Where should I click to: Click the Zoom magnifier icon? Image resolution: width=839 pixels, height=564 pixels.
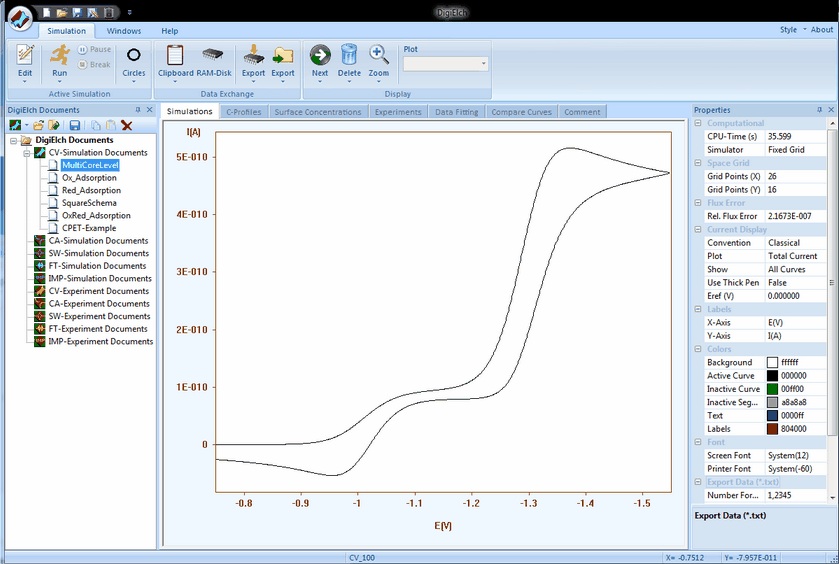pyautogui.click(x=378, y=56)
